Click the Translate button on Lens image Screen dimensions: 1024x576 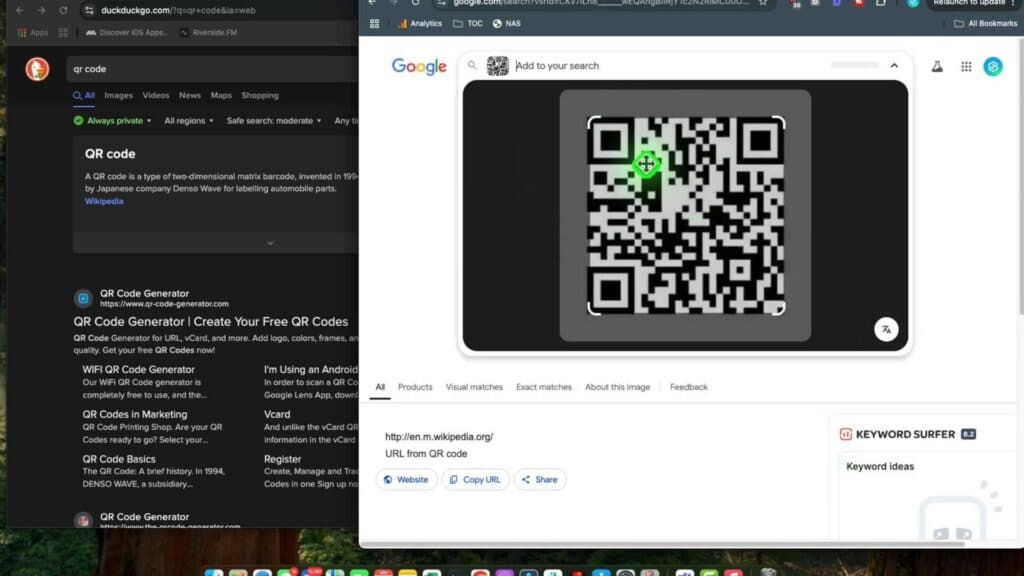click(886, 329)
